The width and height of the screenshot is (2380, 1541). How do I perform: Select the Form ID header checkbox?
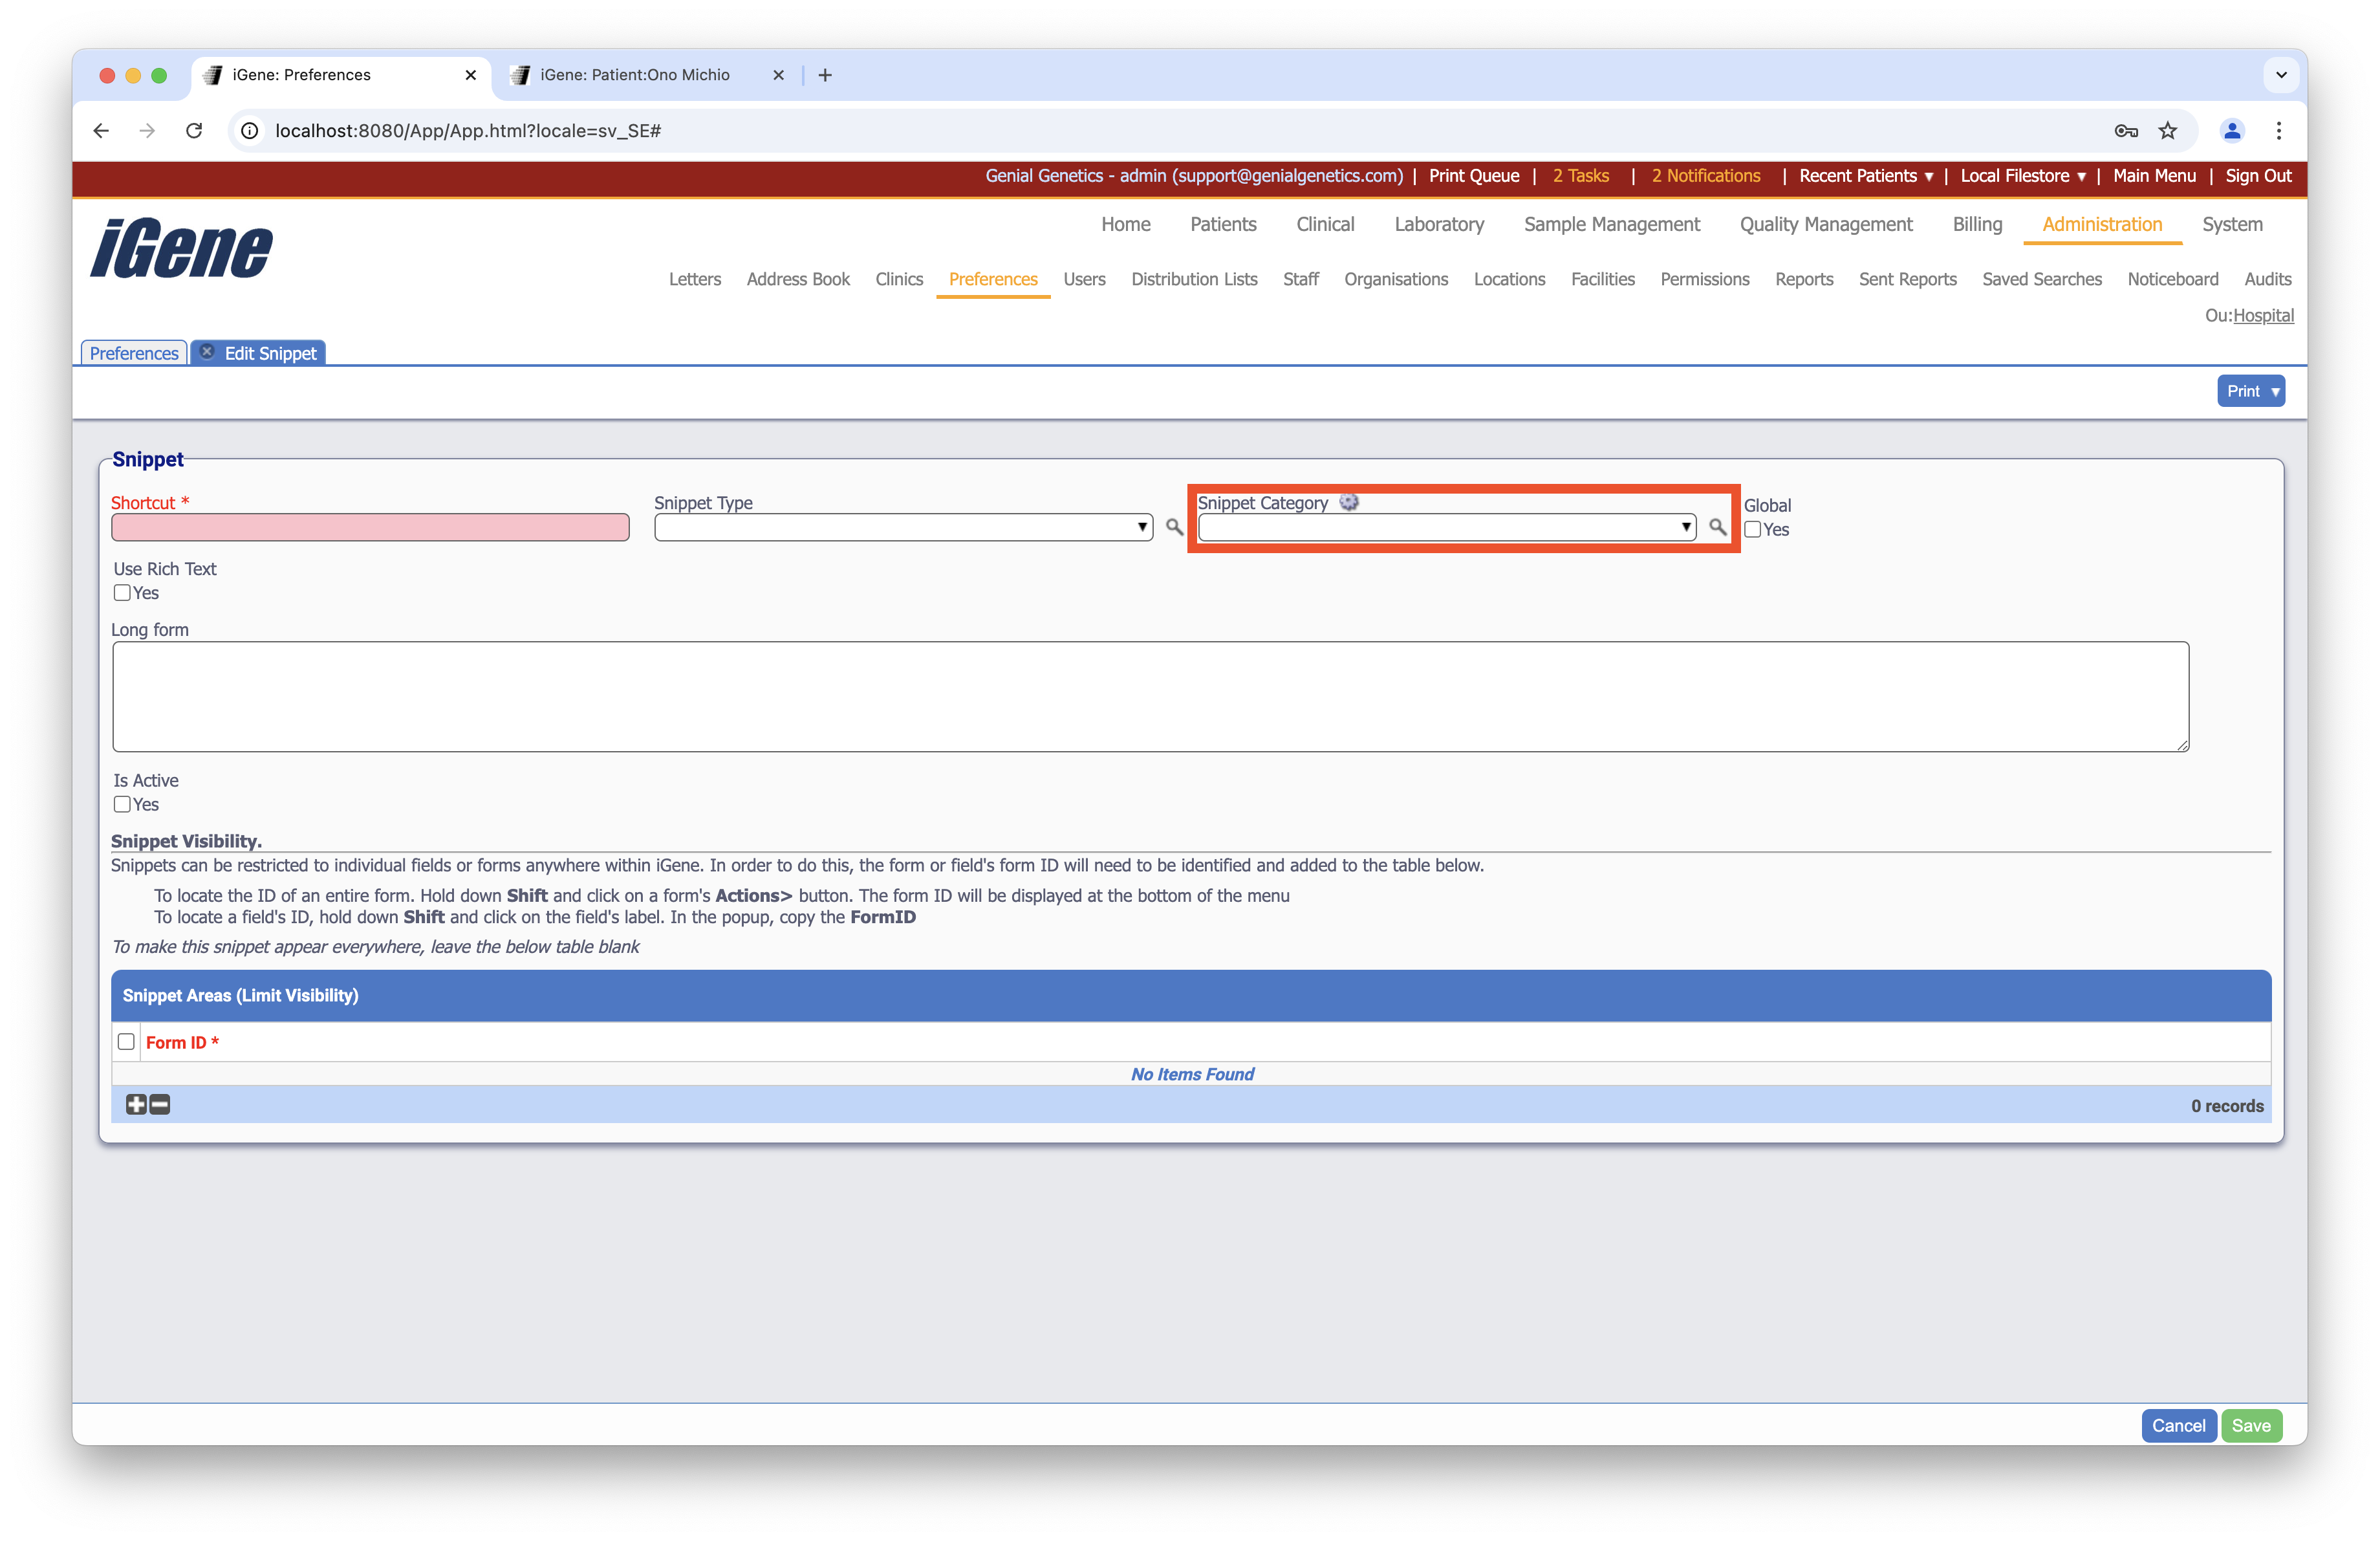click(126, 1041)
